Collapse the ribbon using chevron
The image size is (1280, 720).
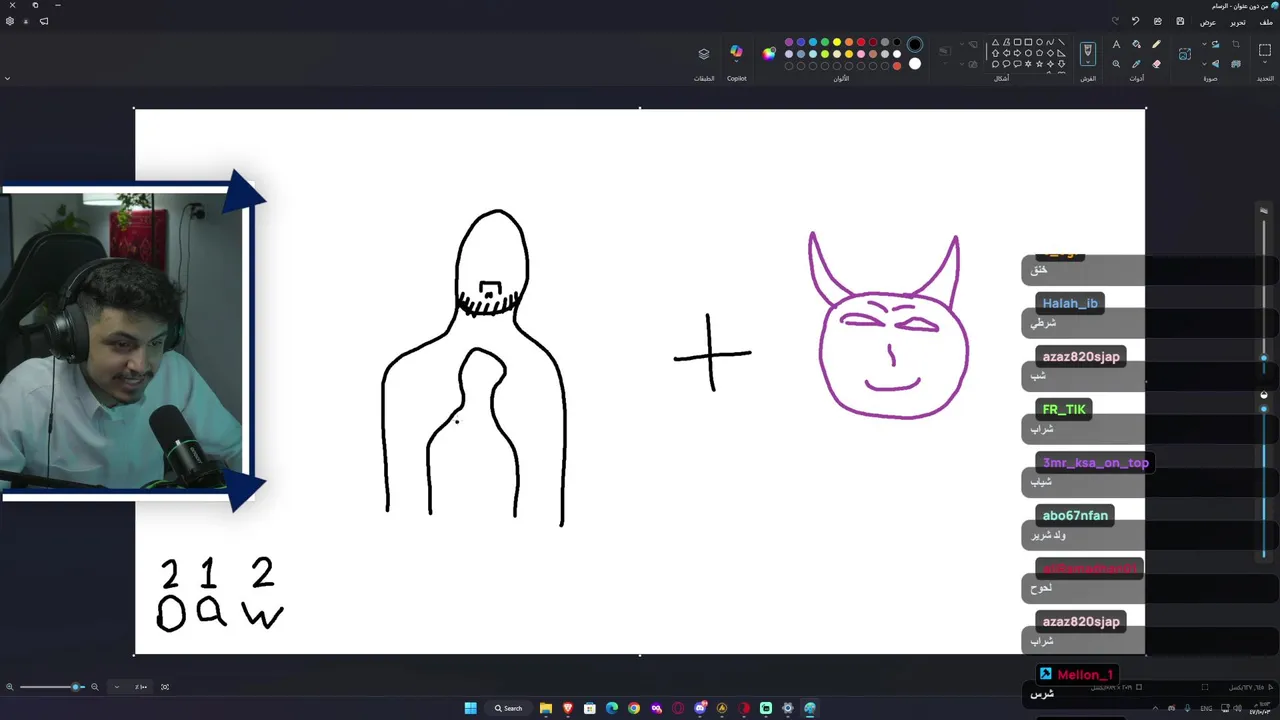(x=7, y=78)
